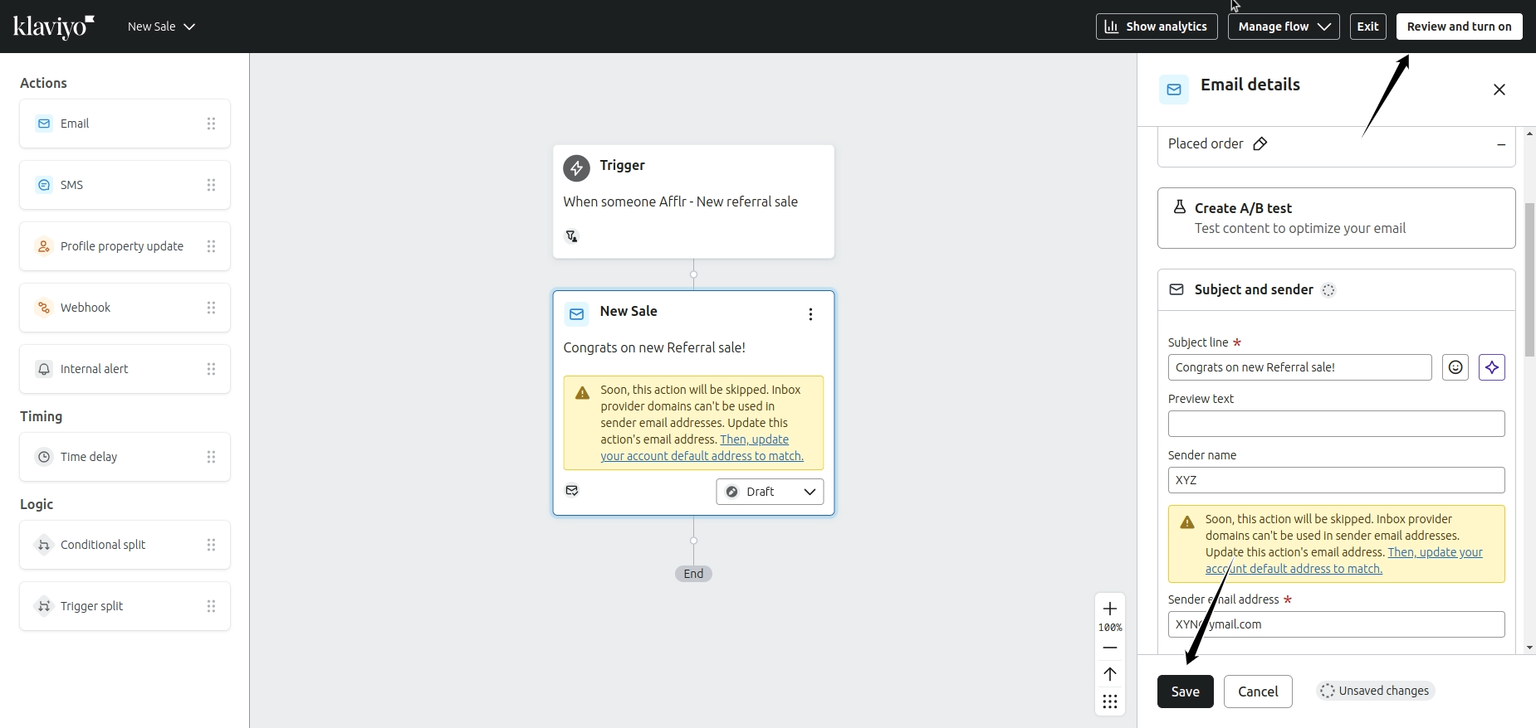Expand the Manage flow dropdown
Image resolution: width=1536 pixels, height=728 pixels.
1283,27
